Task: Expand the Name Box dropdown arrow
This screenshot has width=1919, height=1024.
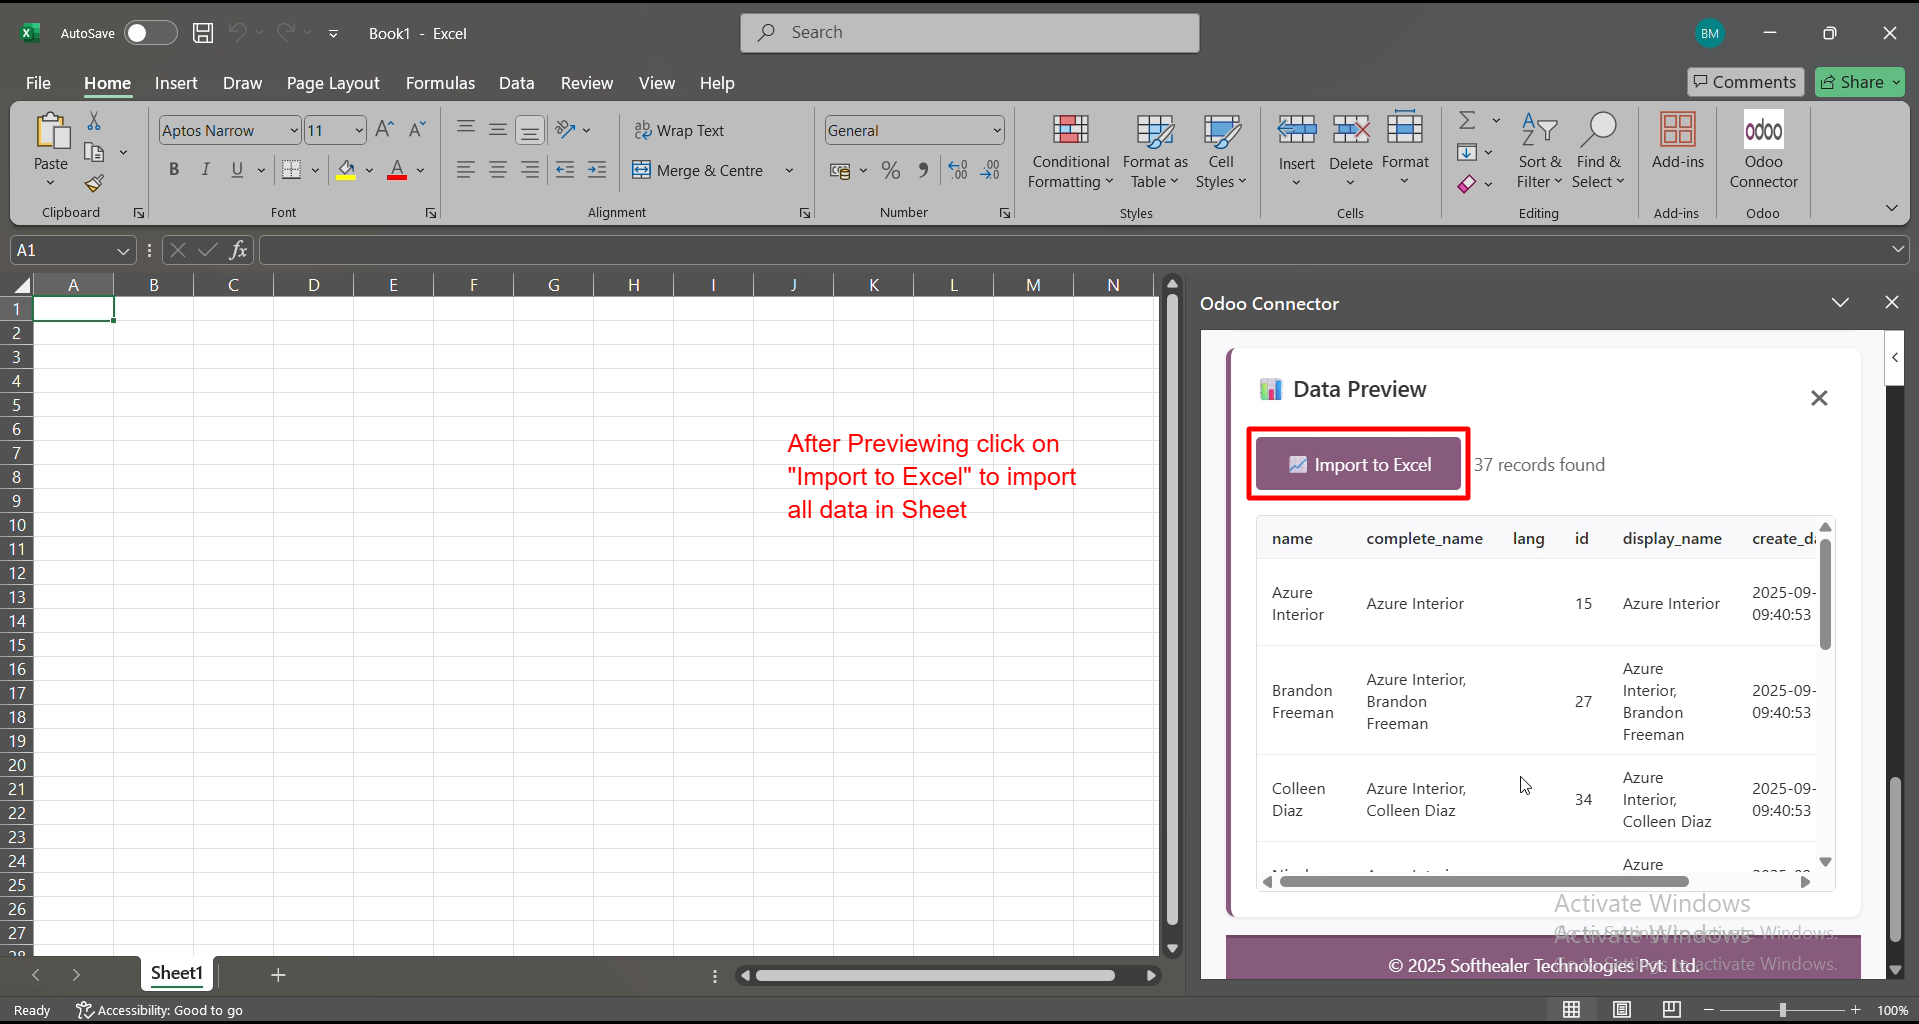Action: click(123, 250)
